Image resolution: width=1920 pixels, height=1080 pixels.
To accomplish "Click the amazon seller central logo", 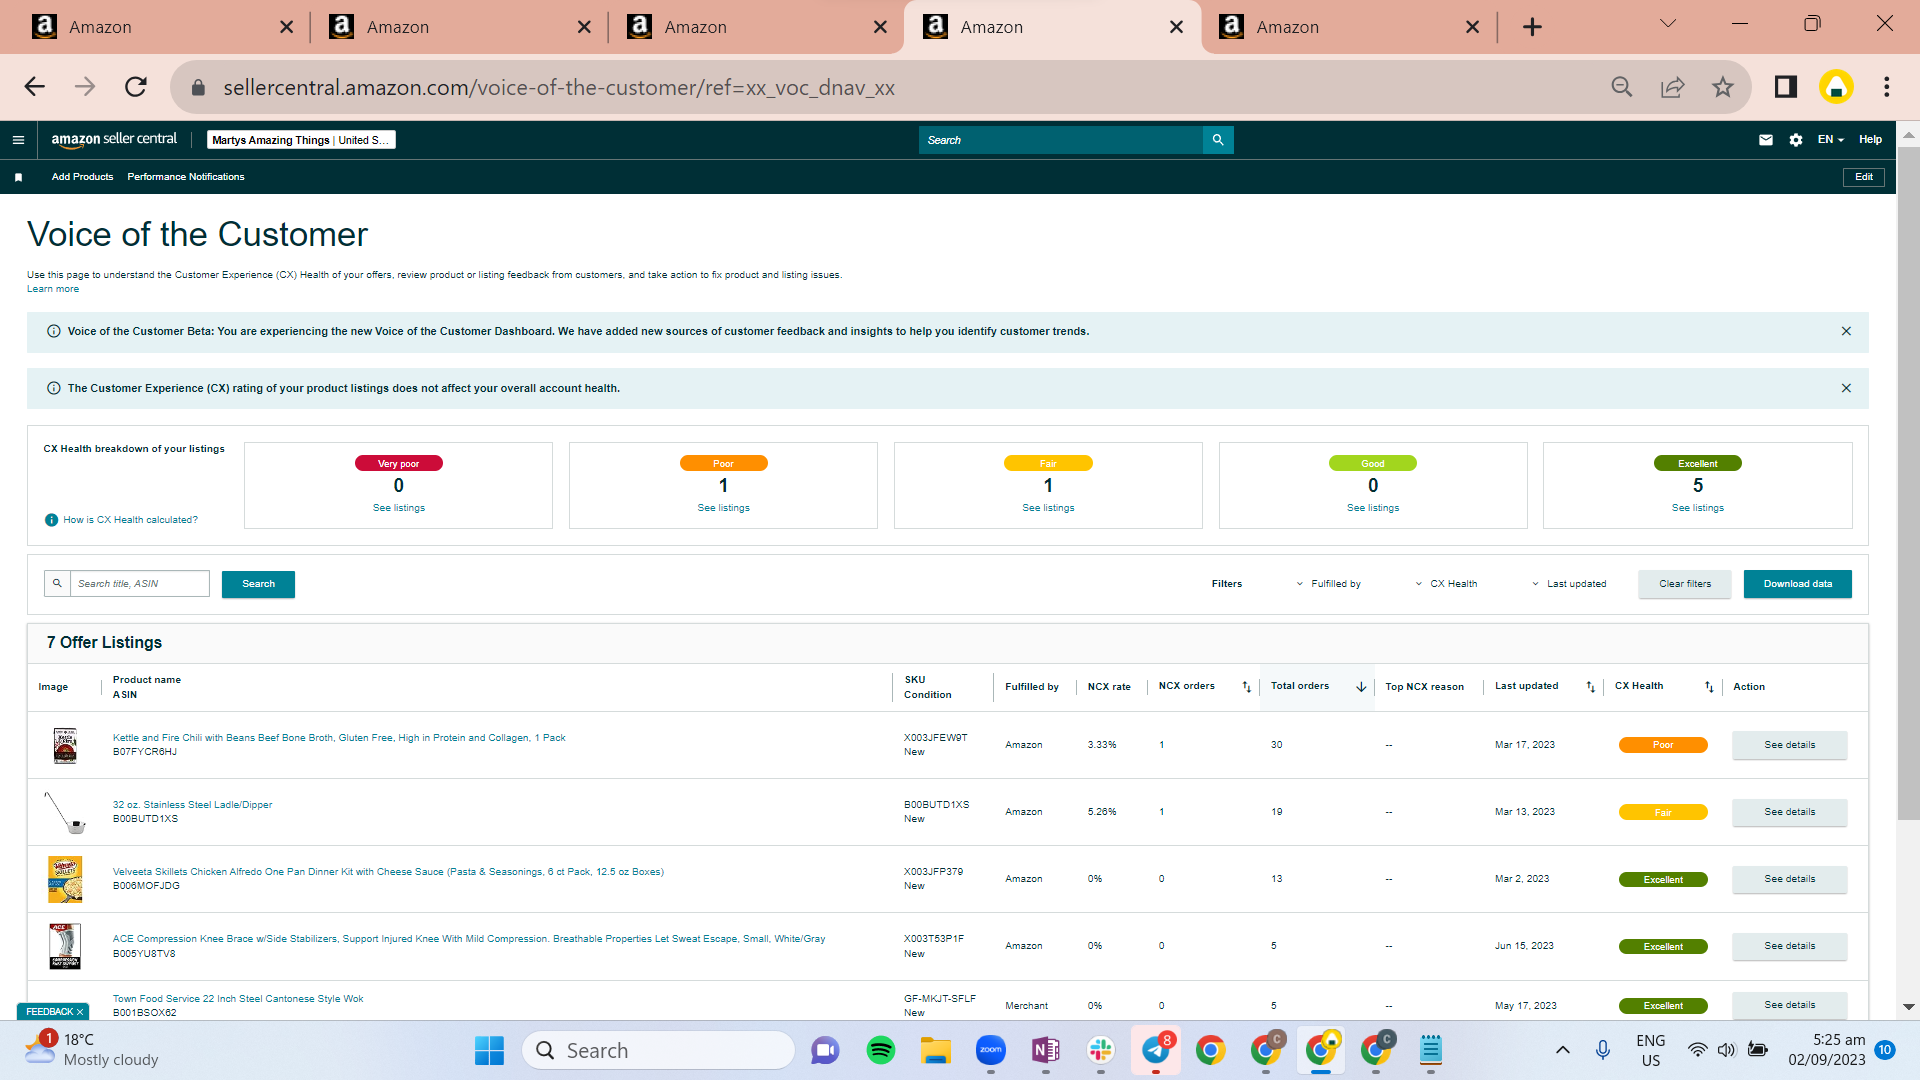I will point(114,140).
